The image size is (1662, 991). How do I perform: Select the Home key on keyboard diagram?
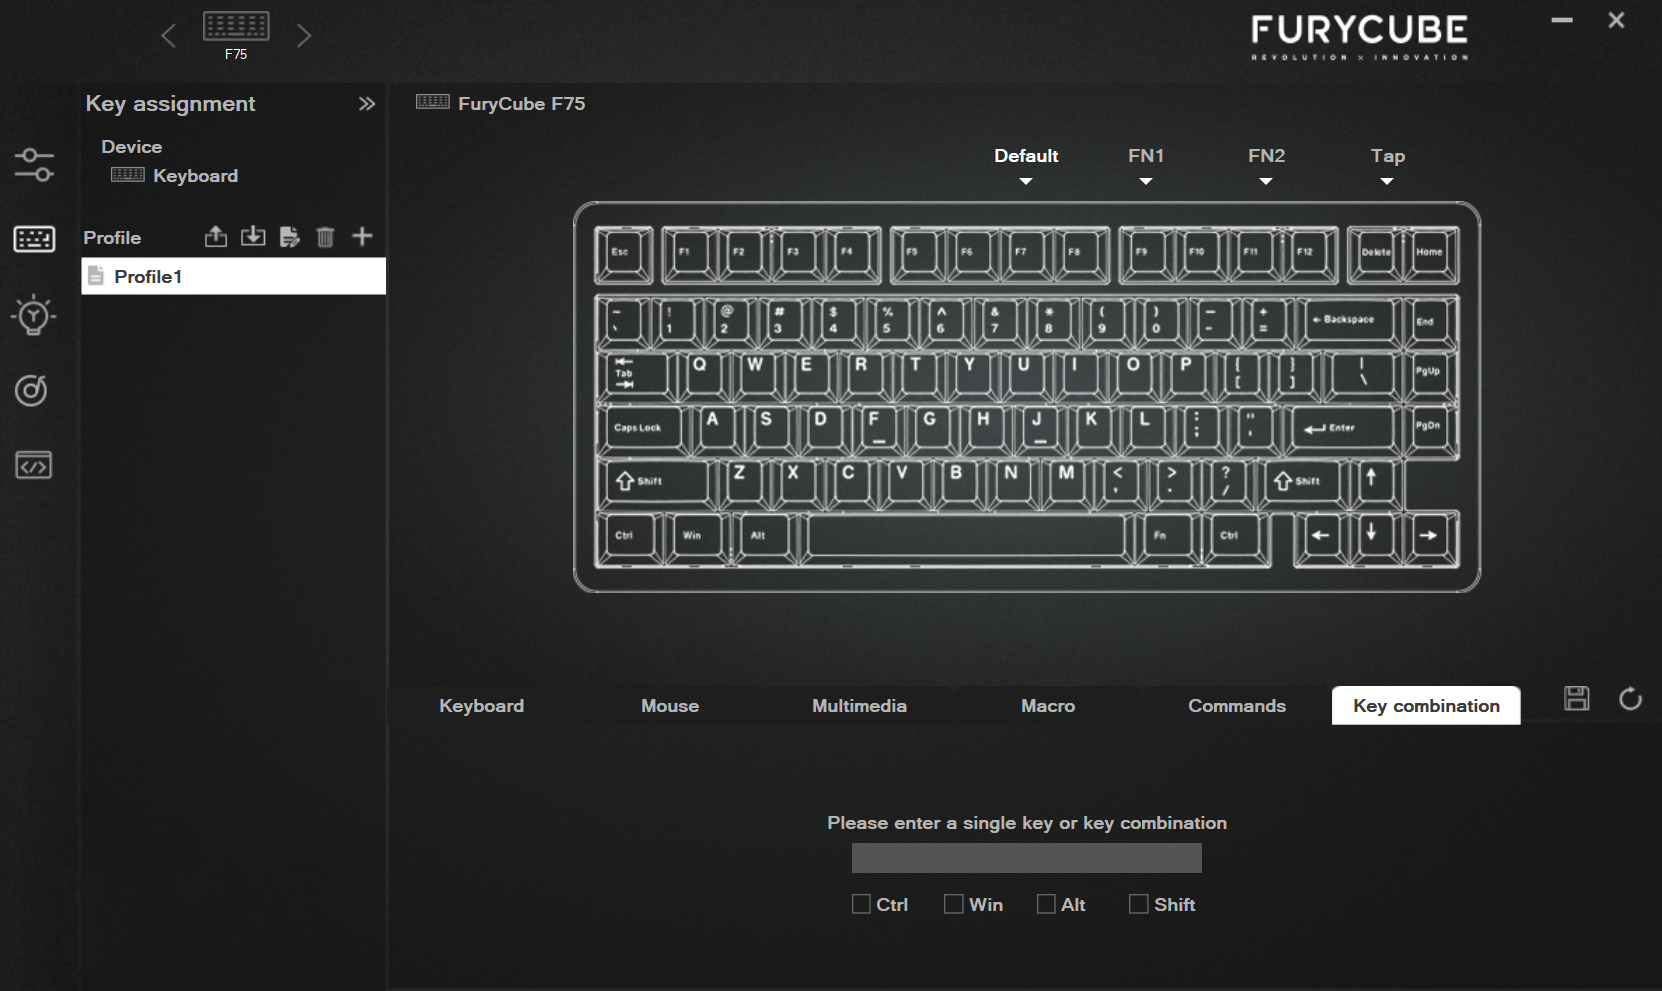coord(1430,253)
